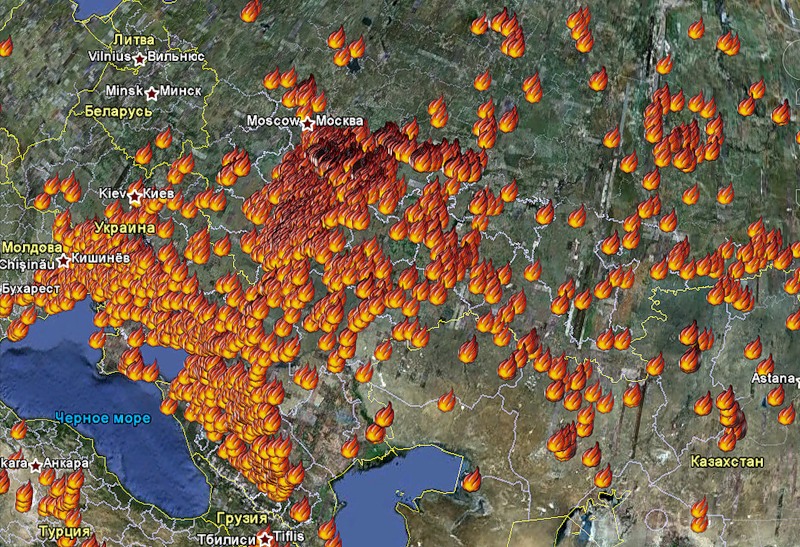Image resolution: width=800 pixels, height=547 pixels.
Task: Click the Minsk star marker
Action: 152,93
